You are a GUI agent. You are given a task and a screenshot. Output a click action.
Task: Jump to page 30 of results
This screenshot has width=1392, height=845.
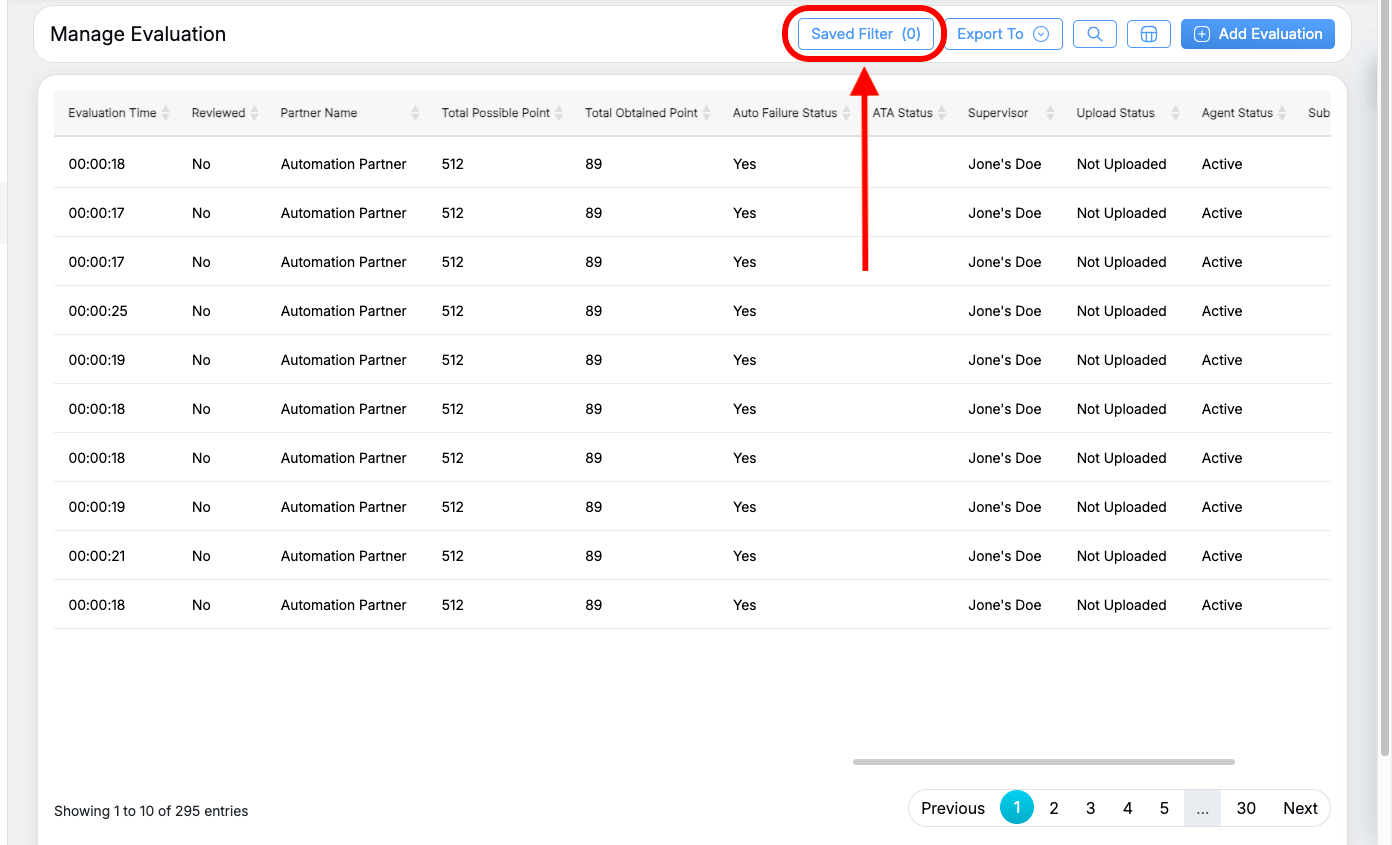pyautogui.click(x=1246, y=808)
